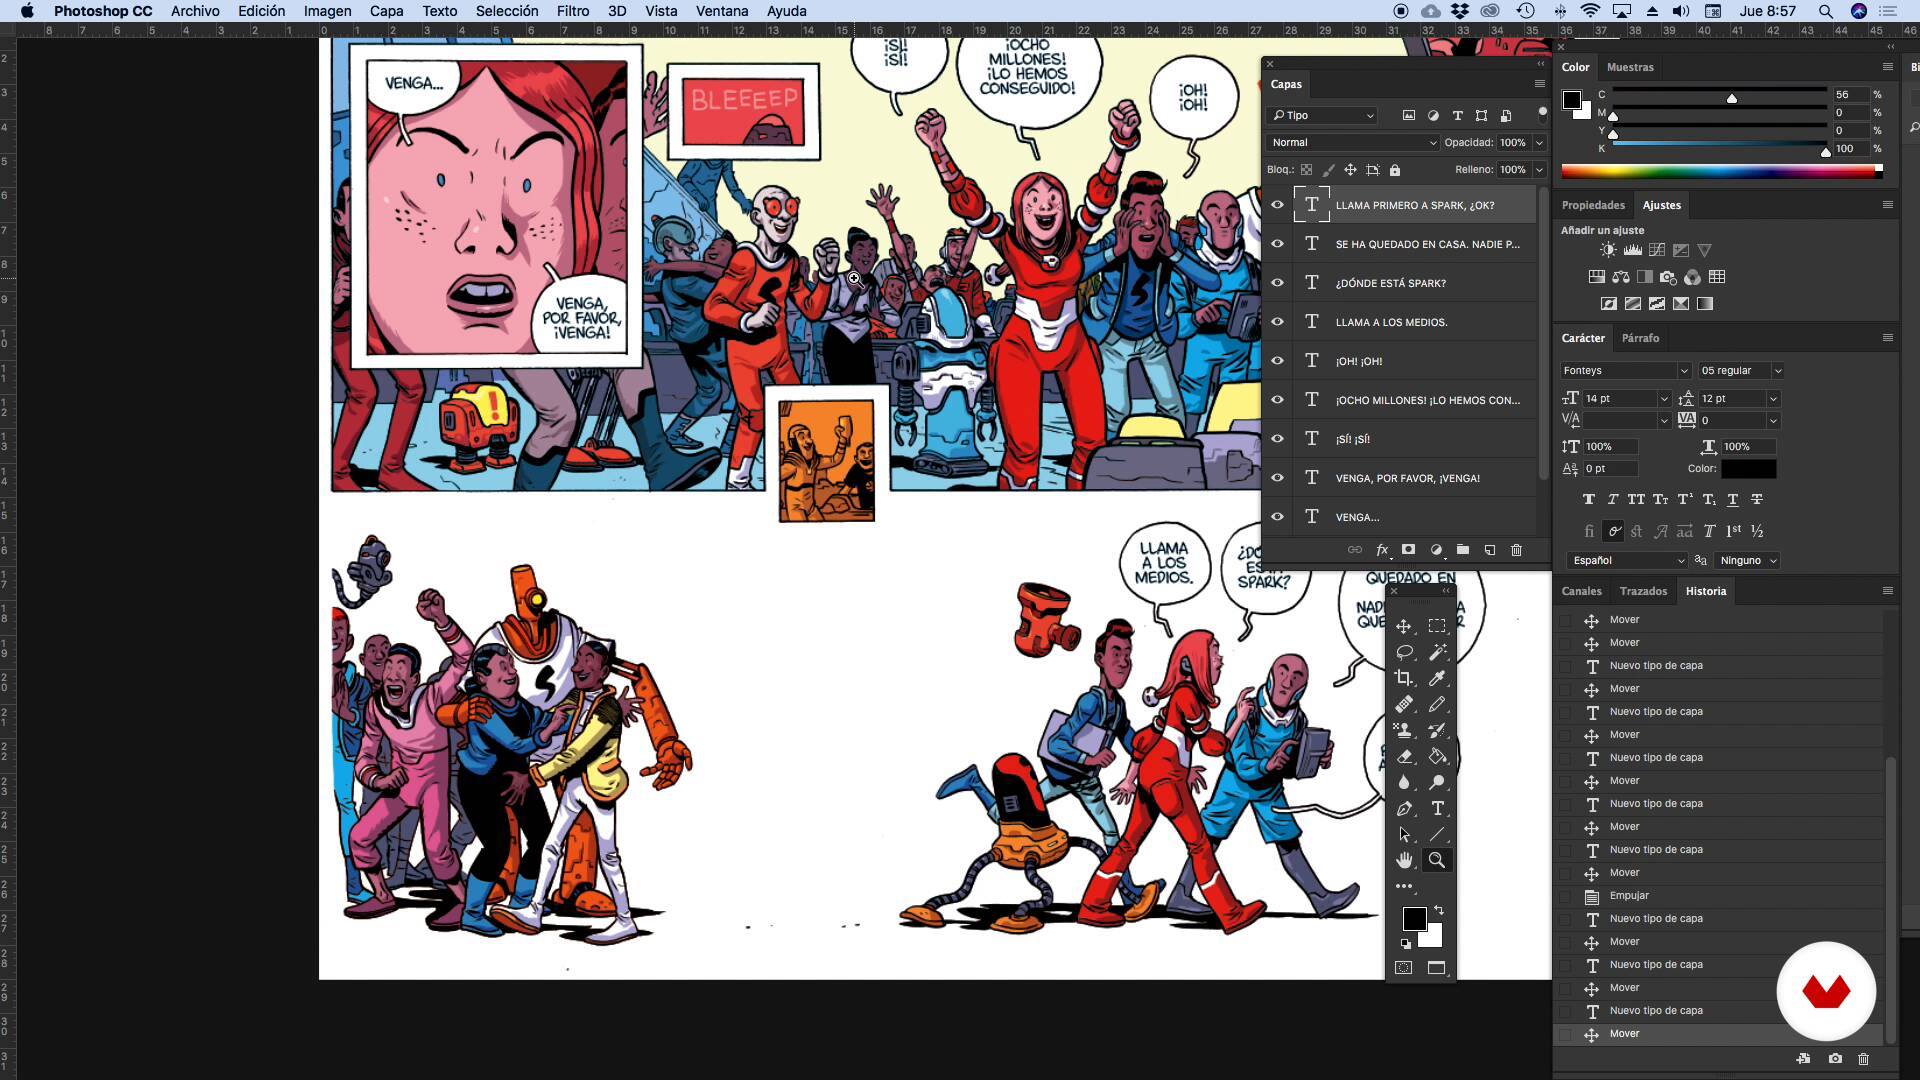Switch to Muestras tab
This screenshot has width=1920, height=1080.
coord(1630,67)
